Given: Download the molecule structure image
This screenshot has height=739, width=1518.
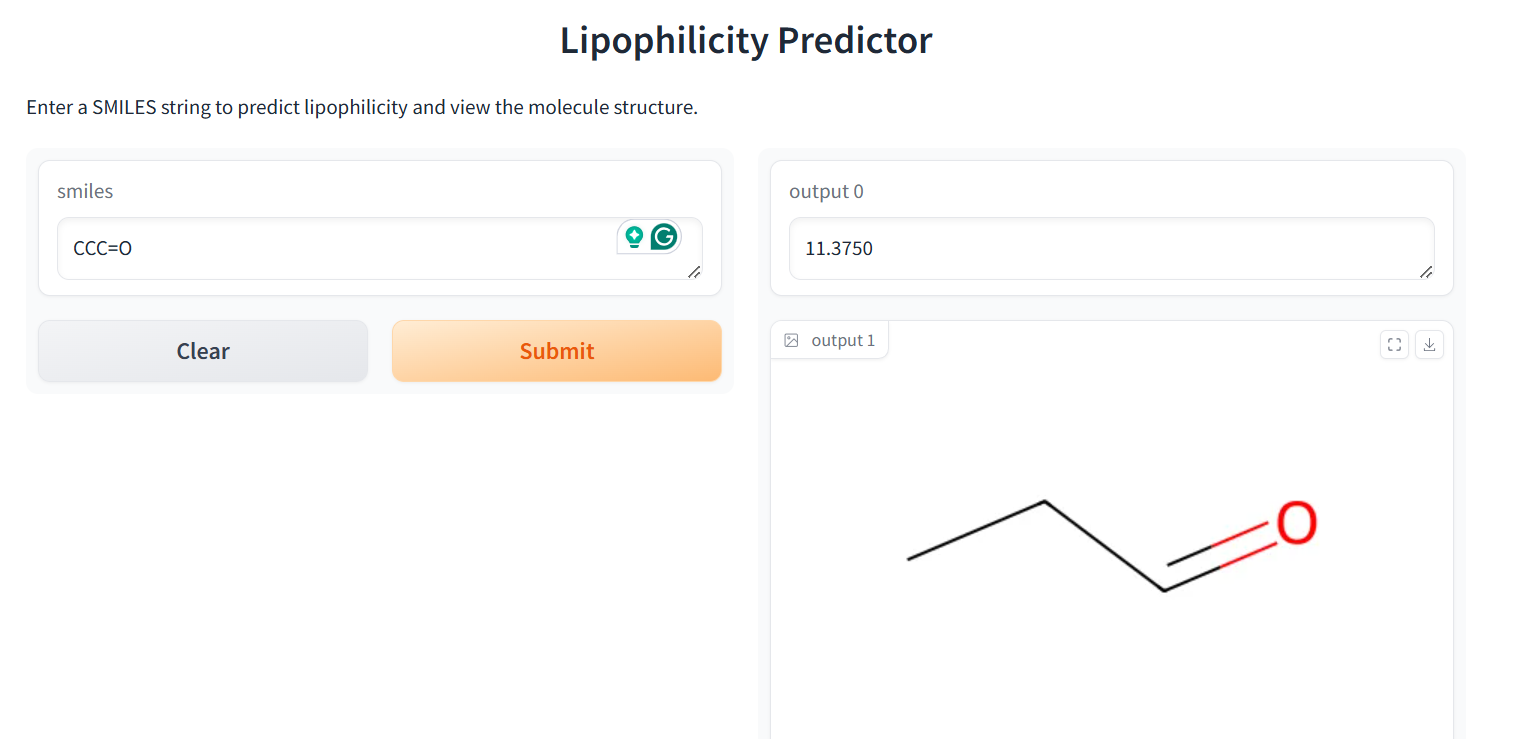Looking at the screenshot, I should click(1429, 344).
